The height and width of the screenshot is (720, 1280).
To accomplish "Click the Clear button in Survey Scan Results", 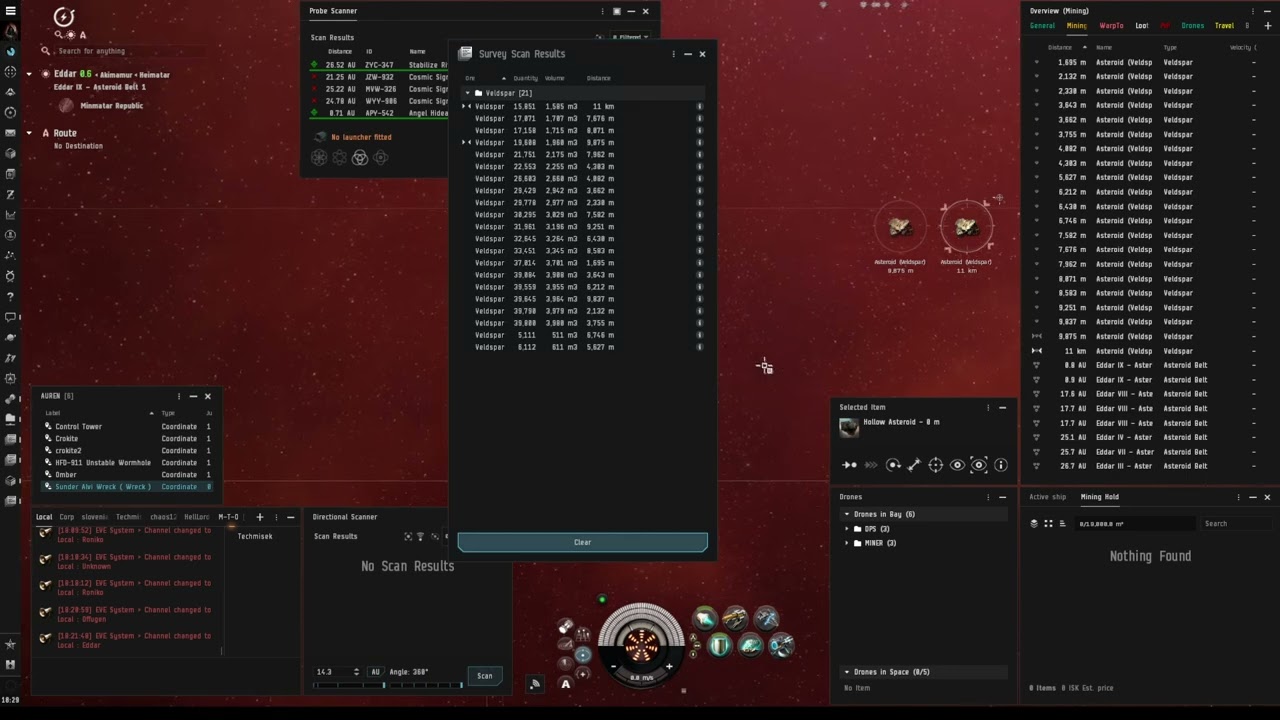I will tap(582, 542).
